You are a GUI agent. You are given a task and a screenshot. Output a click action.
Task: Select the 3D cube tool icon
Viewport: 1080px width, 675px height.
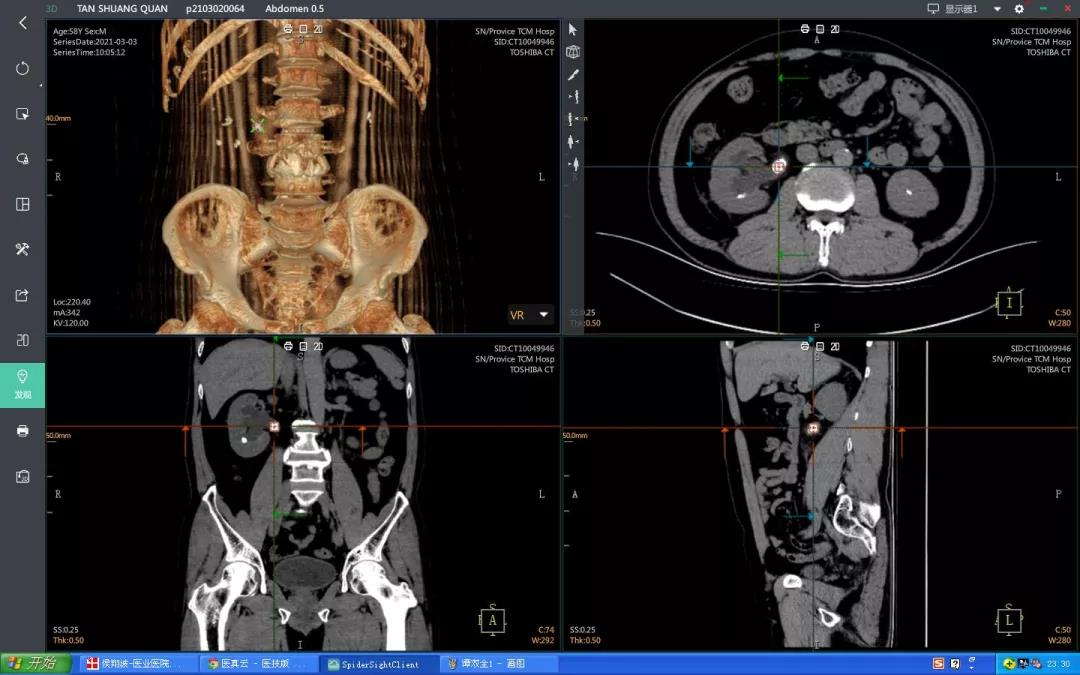click(573, 52)
